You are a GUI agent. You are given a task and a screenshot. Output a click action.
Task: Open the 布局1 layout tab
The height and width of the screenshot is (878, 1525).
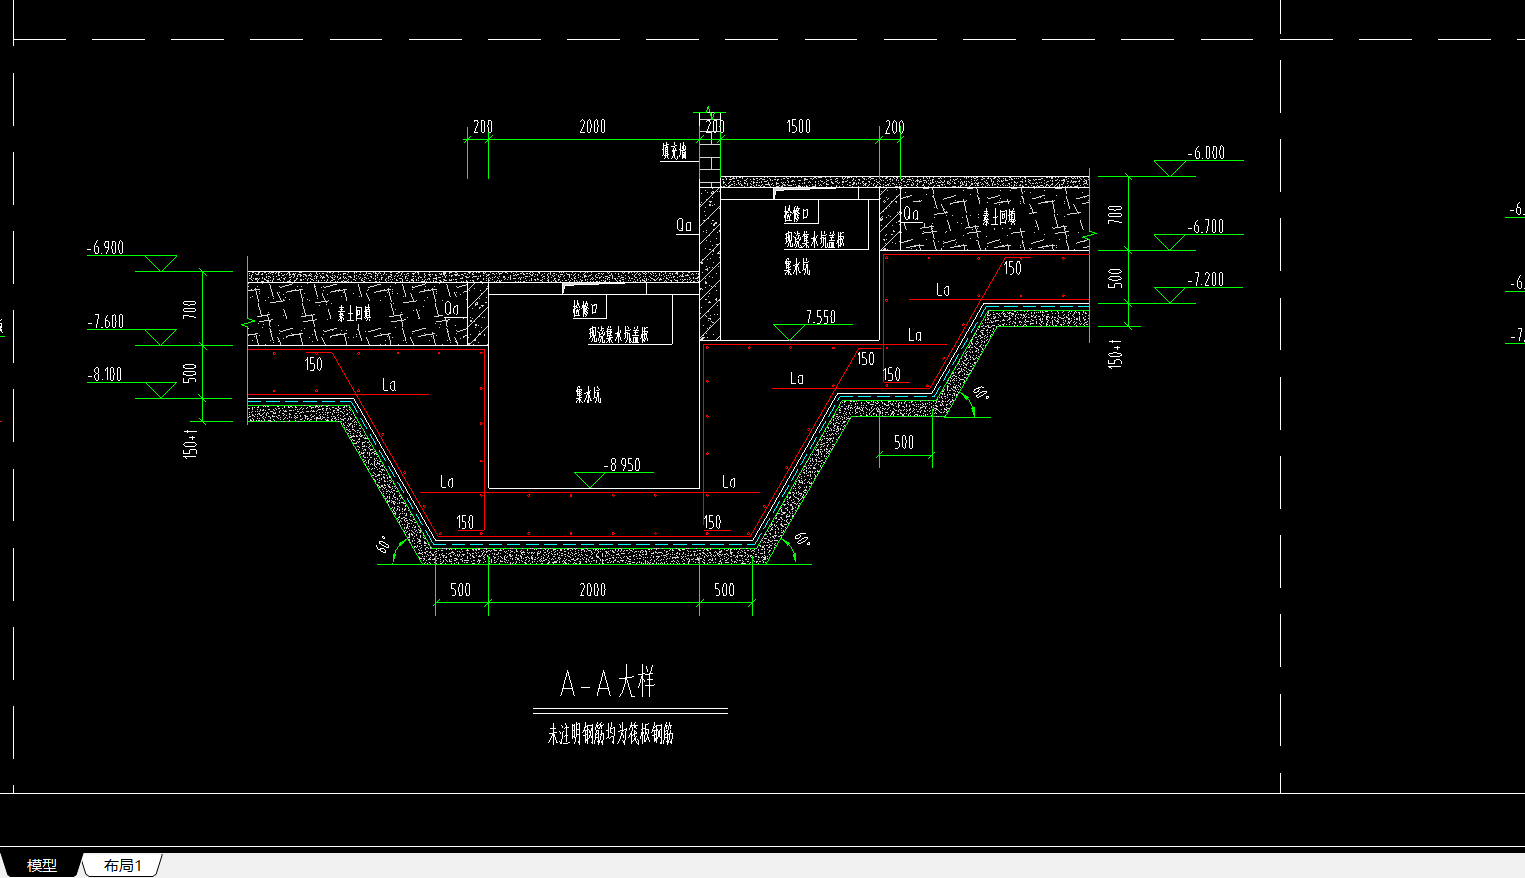tap(123, 865)
